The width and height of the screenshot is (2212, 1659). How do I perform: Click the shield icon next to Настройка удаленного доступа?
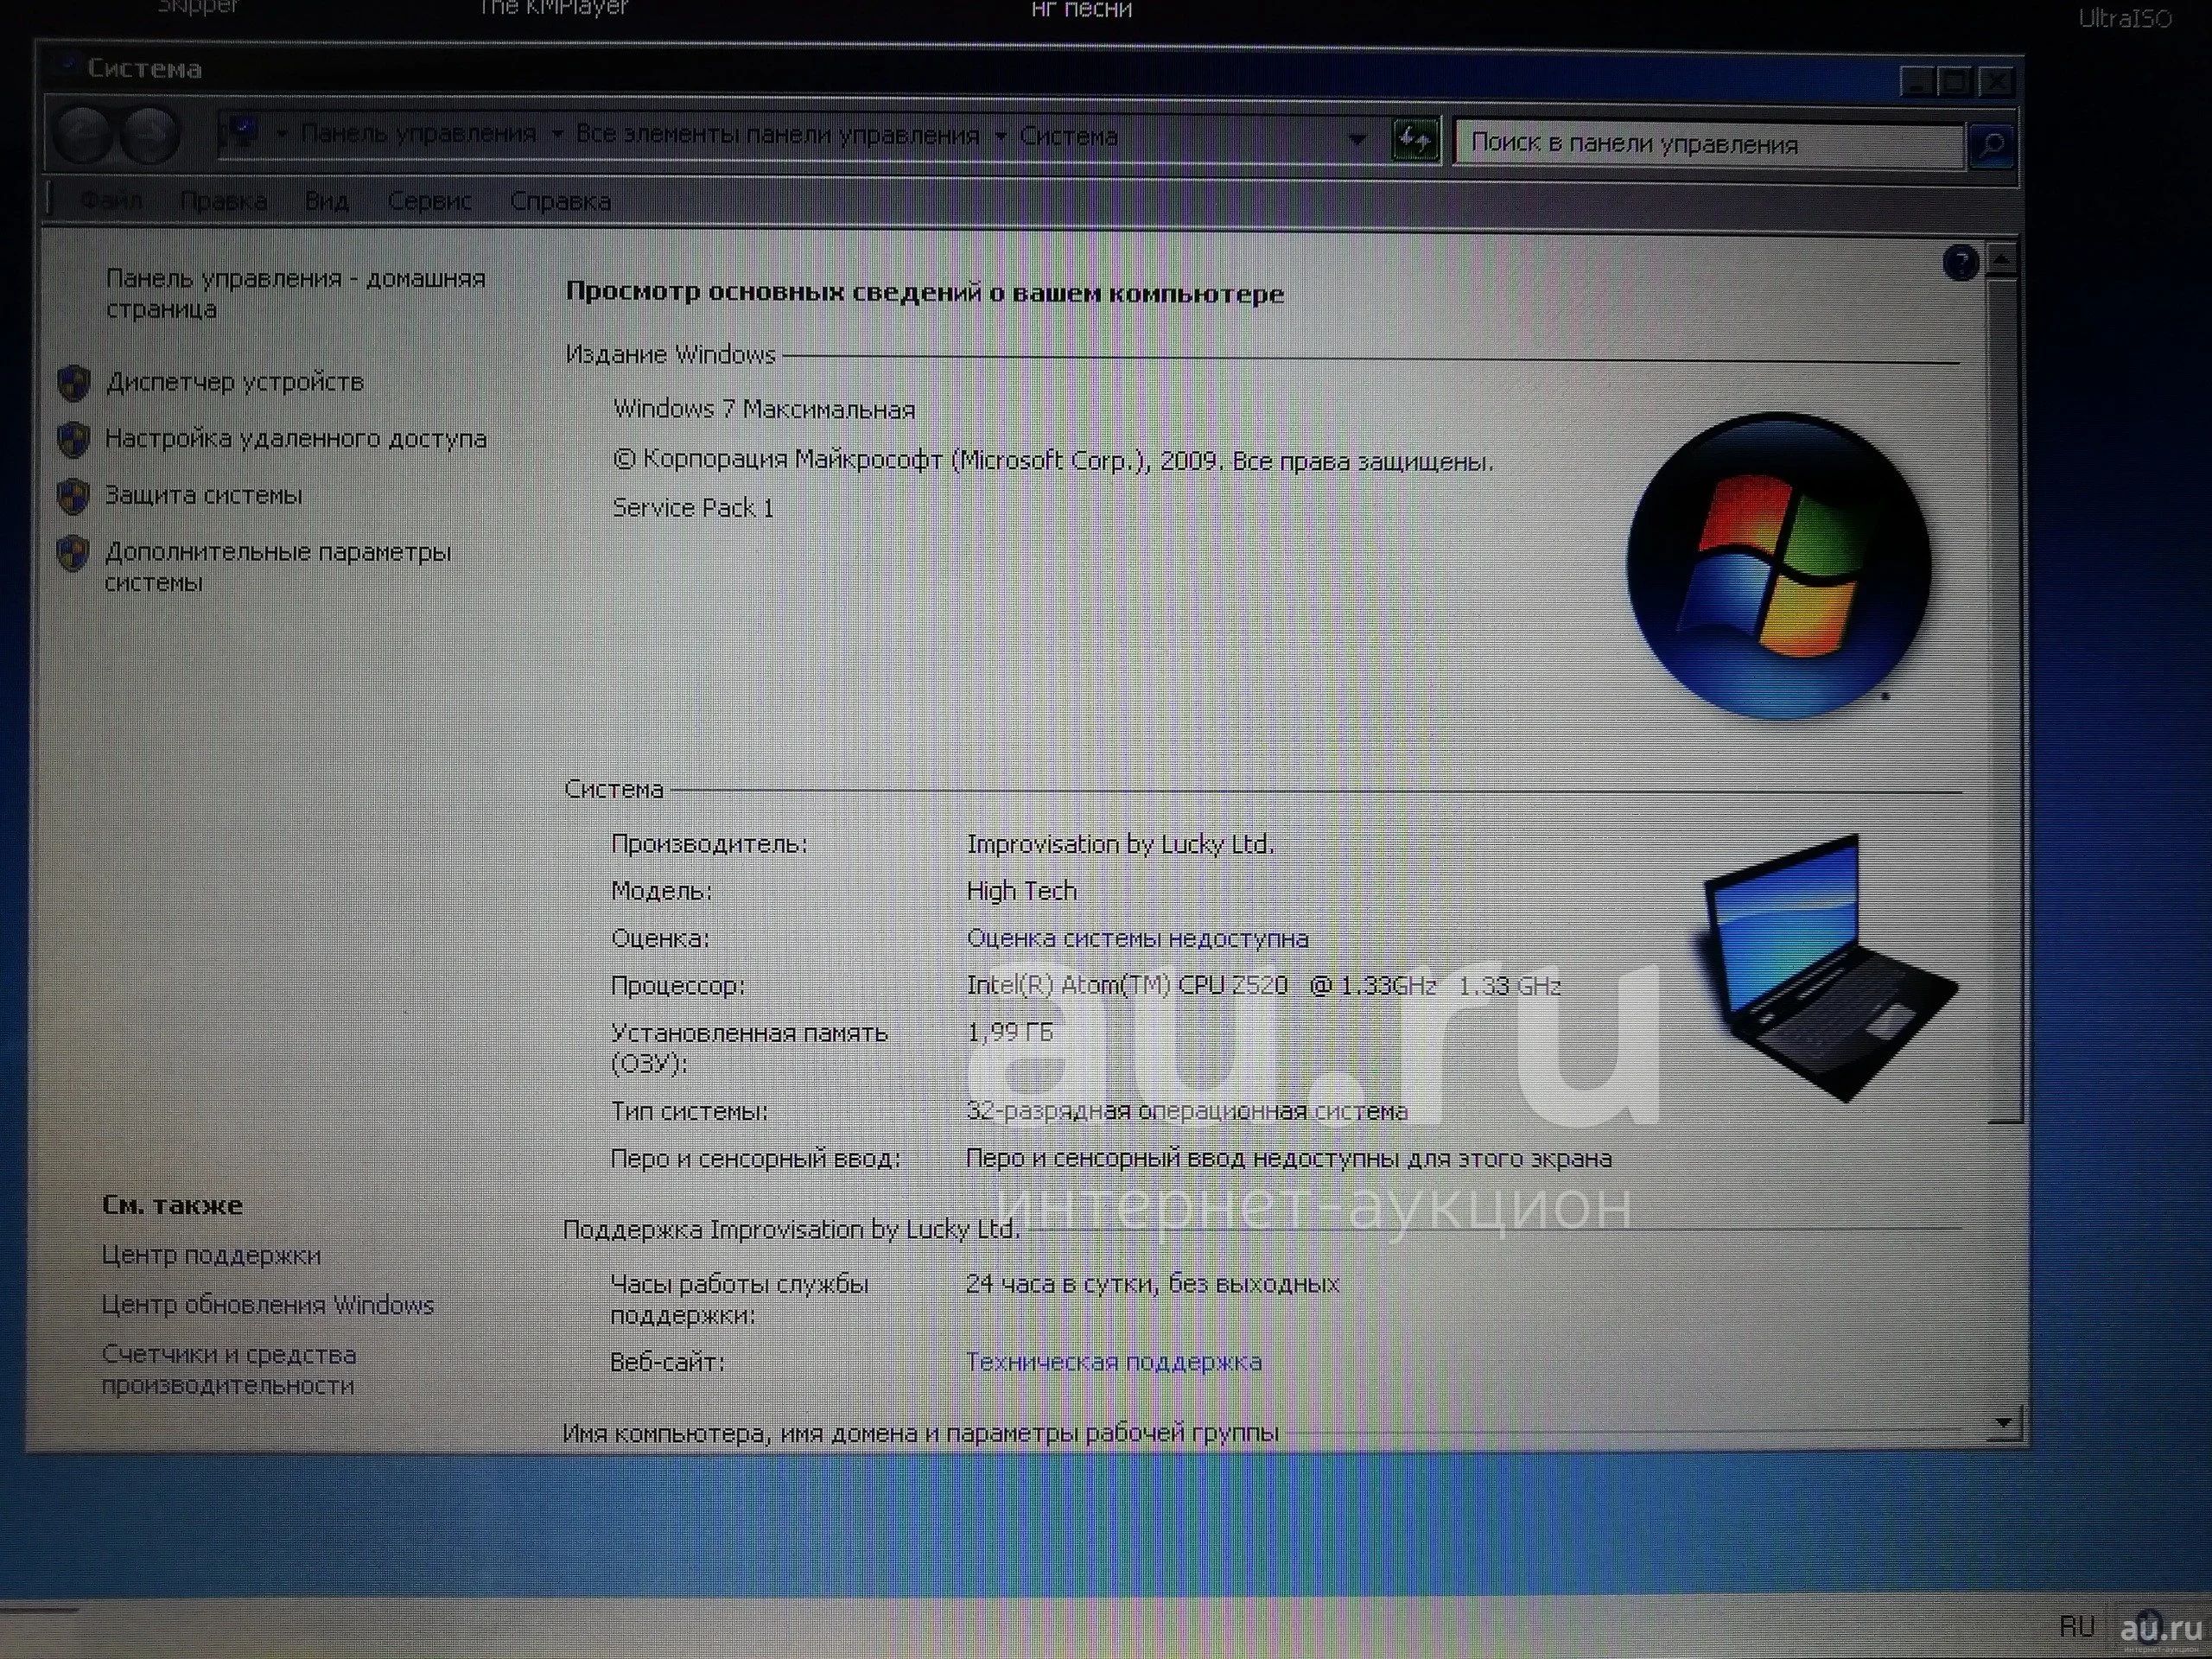(73, 439)
